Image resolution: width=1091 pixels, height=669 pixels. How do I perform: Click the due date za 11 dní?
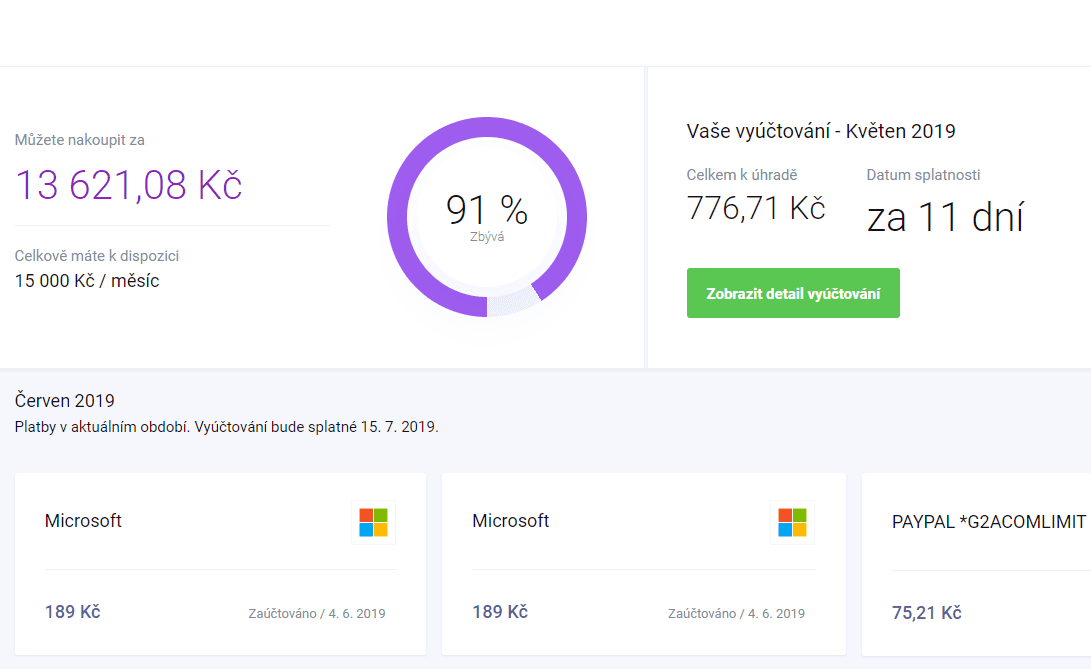point(945,217)
